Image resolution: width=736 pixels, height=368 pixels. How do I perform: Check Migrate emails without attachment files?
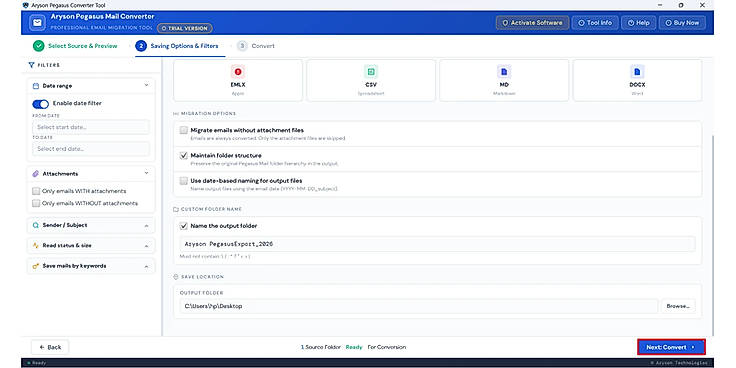pos(184,130)
